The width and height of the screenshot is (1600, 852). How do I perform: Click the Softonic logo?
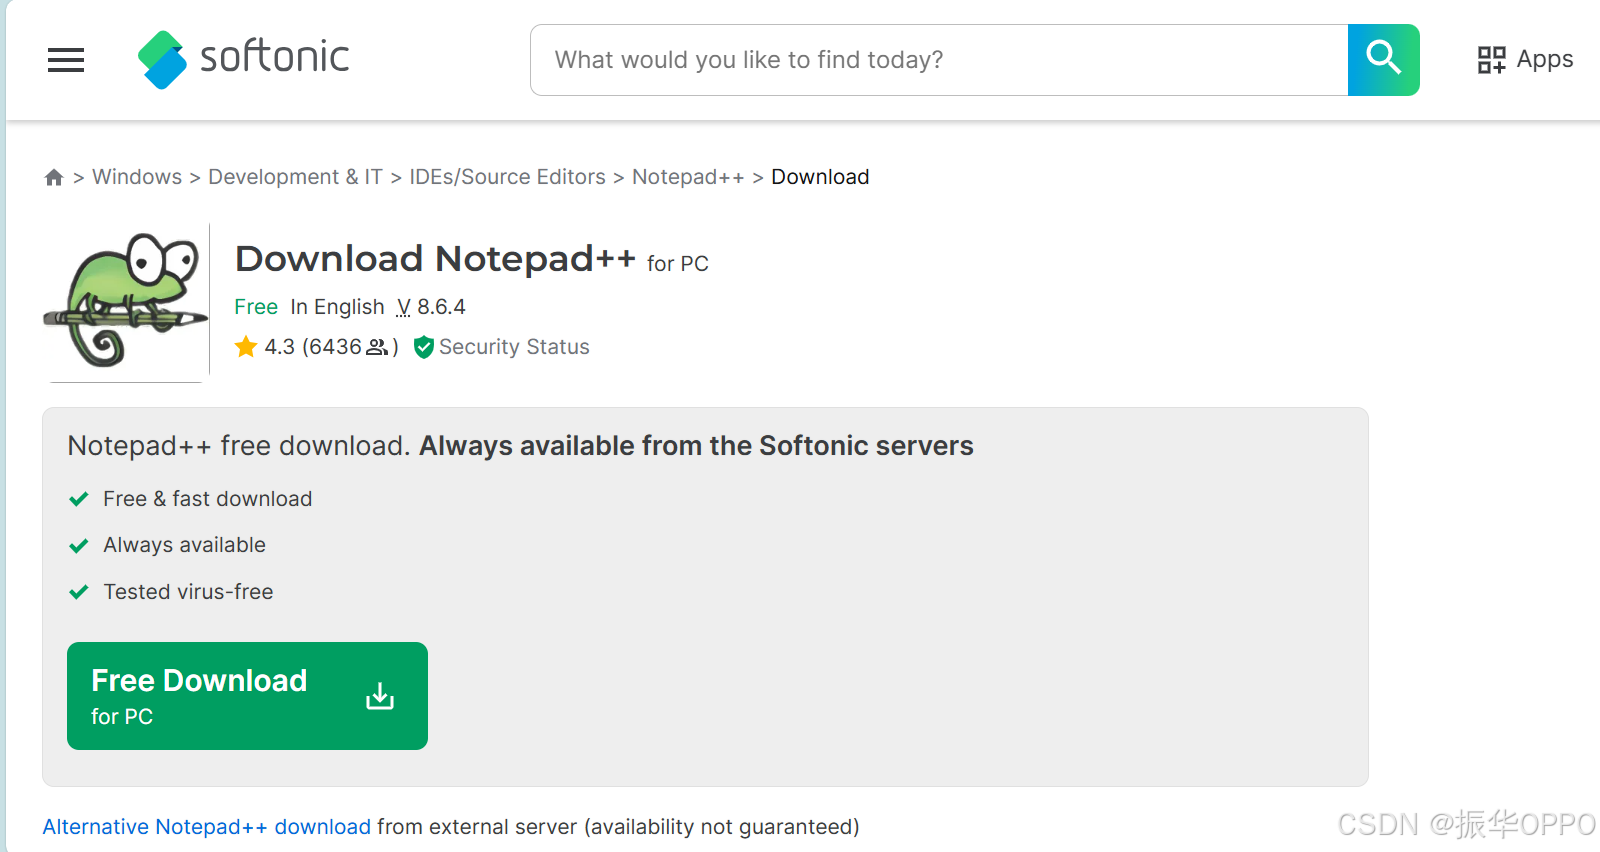click(x=243, y=59)
